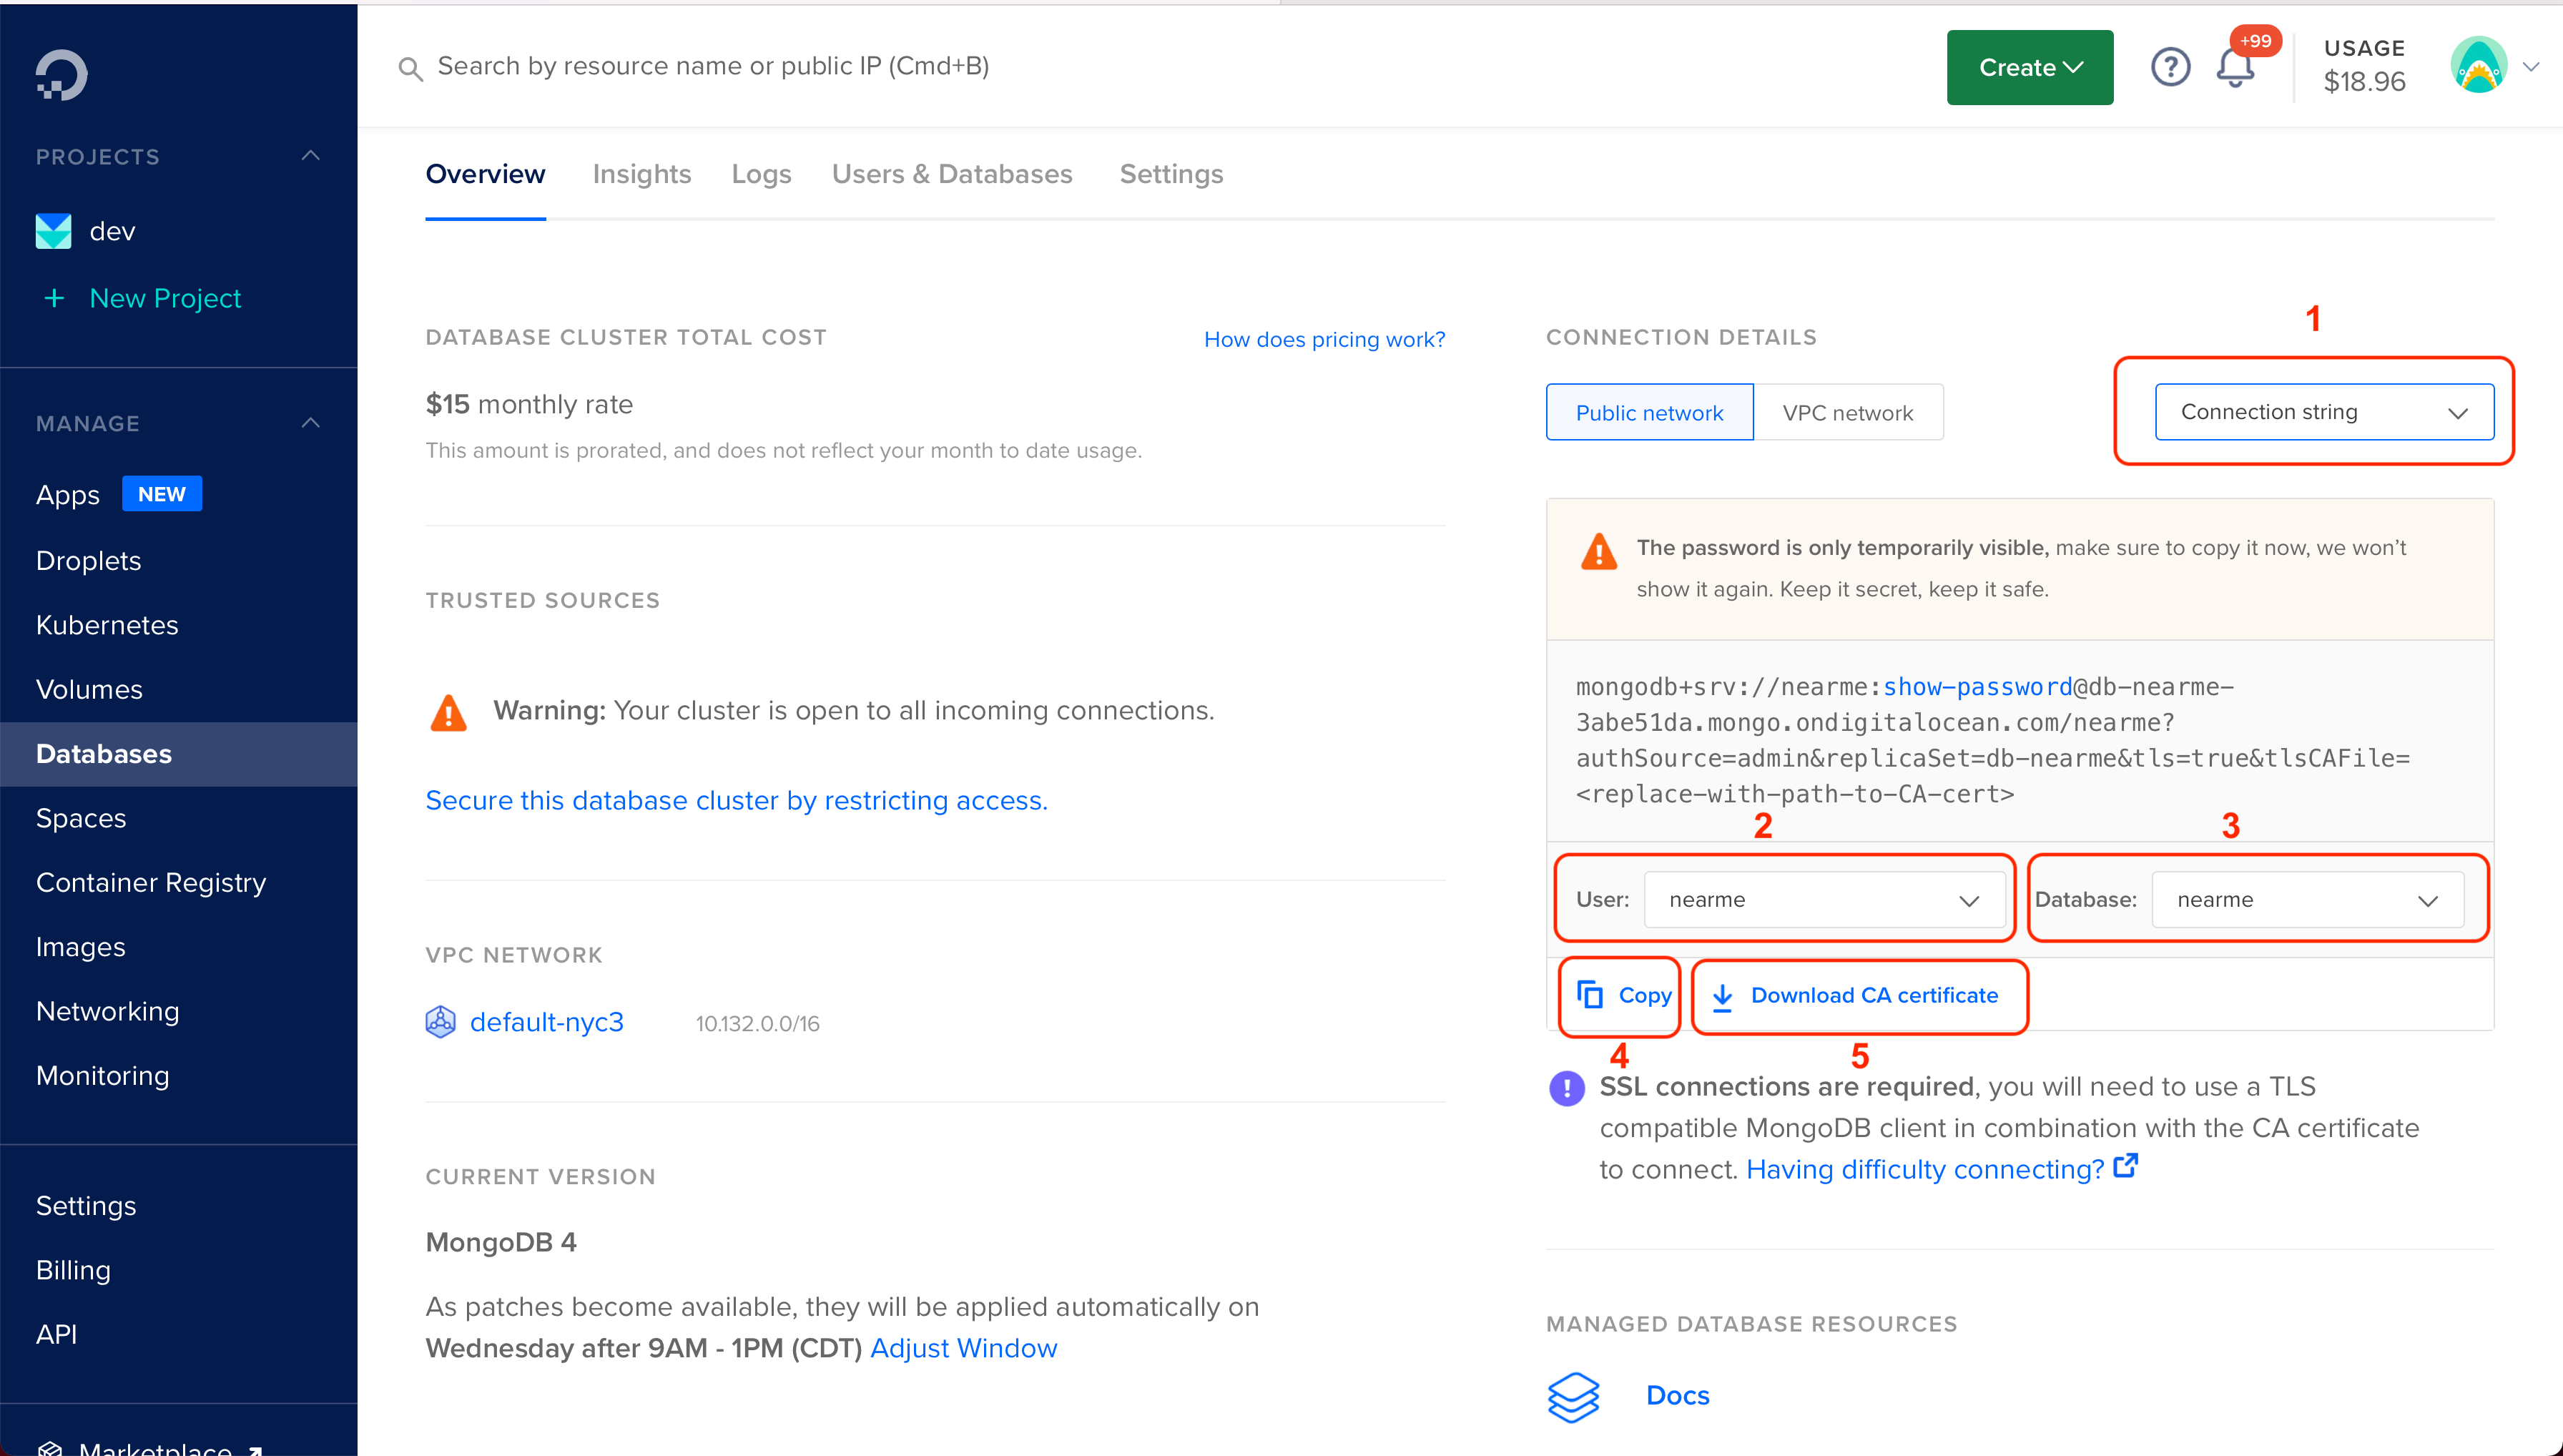
Task: Open the User nearme dropdown
Action: pos(1824,900)
